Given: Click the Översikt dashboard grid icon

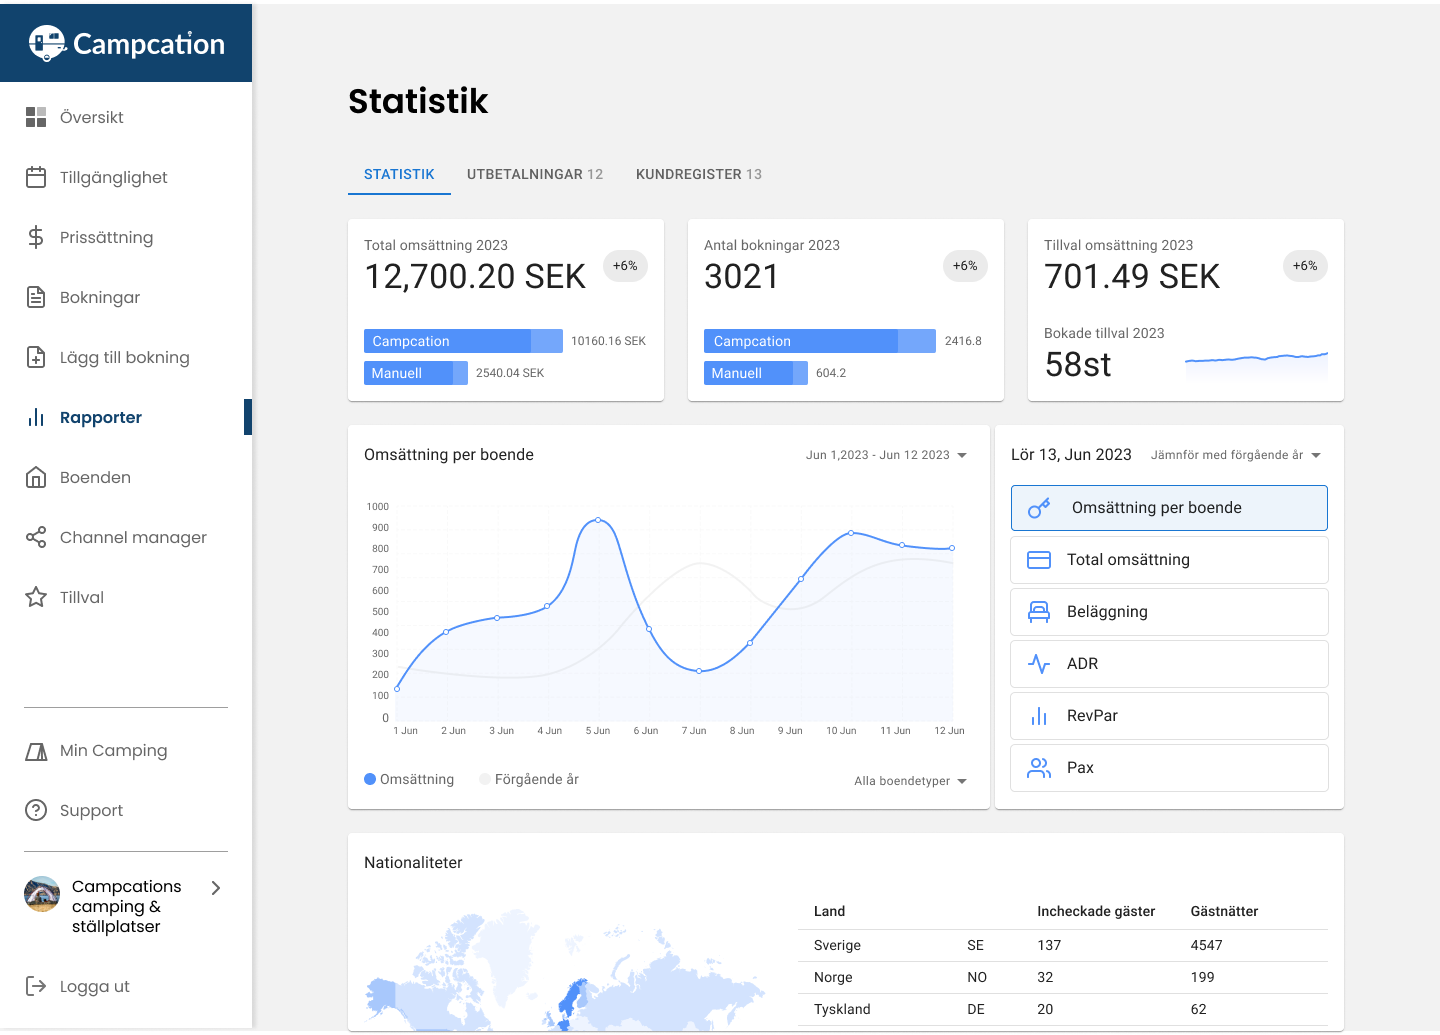Looking at the screenshot, I should [x=36, y=117].
